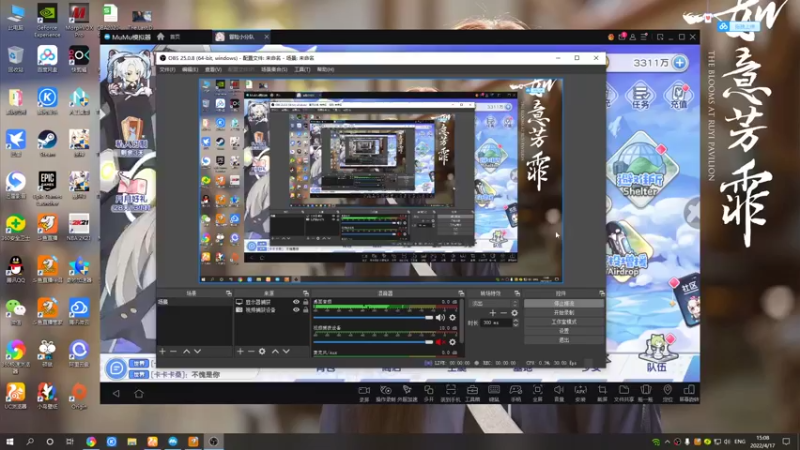This screenshot has height=450, width=800.
Task: Move source up with up chevron in sources panel
Action: [275, 351]
